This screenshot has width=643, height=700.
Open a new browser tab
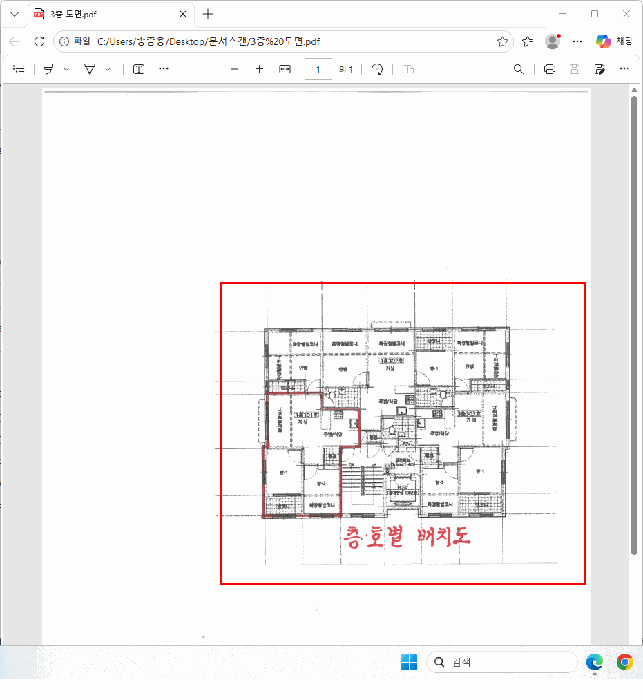(208, 14)
